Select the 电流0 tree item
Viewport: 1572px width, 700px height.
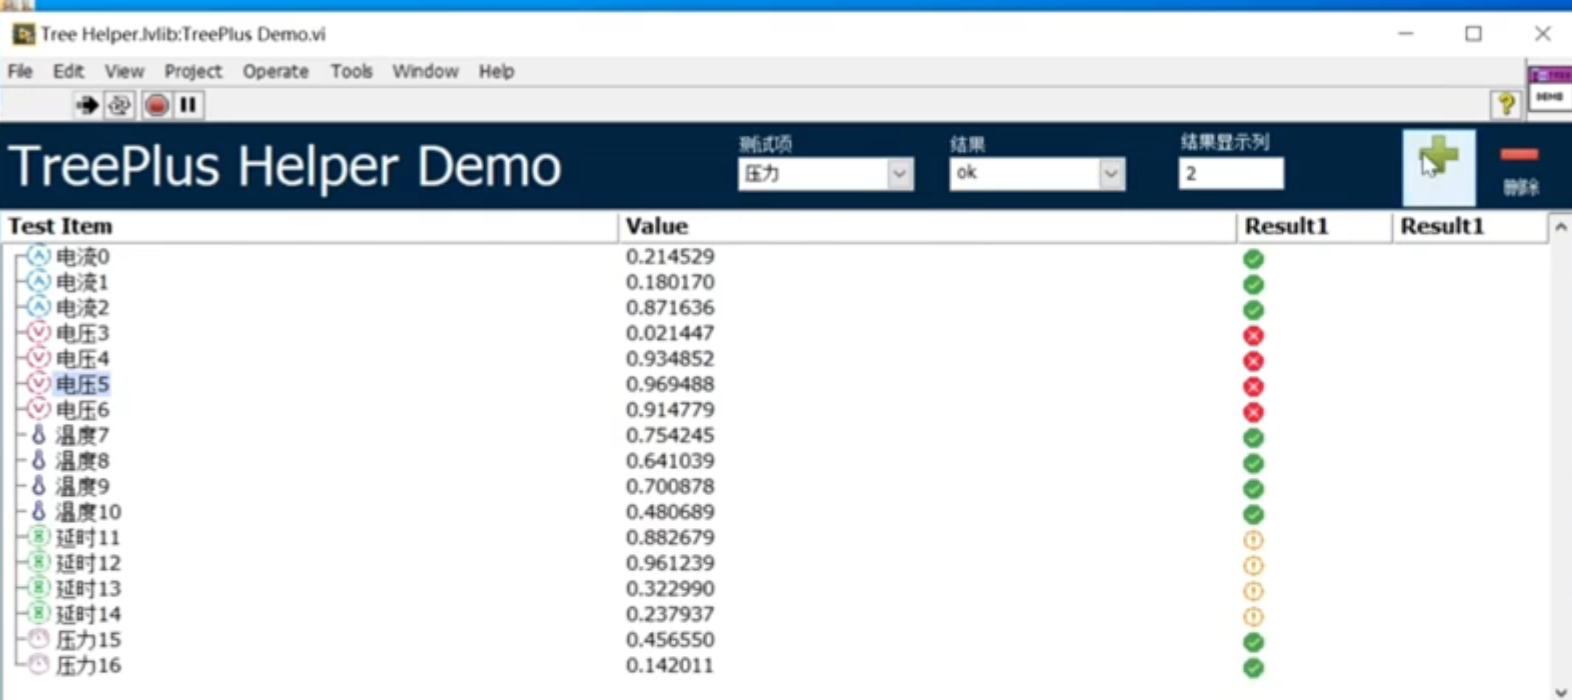click(82, 257)
